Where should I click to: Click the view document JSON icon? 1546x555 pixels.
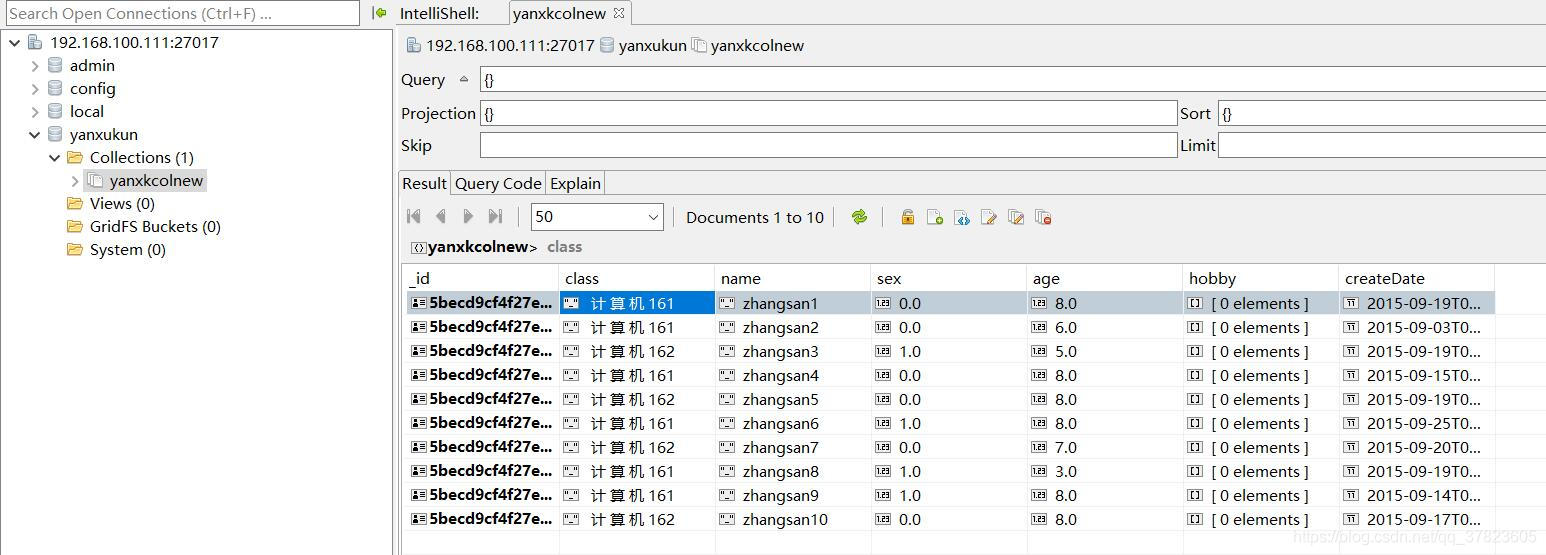coord(962,217)
